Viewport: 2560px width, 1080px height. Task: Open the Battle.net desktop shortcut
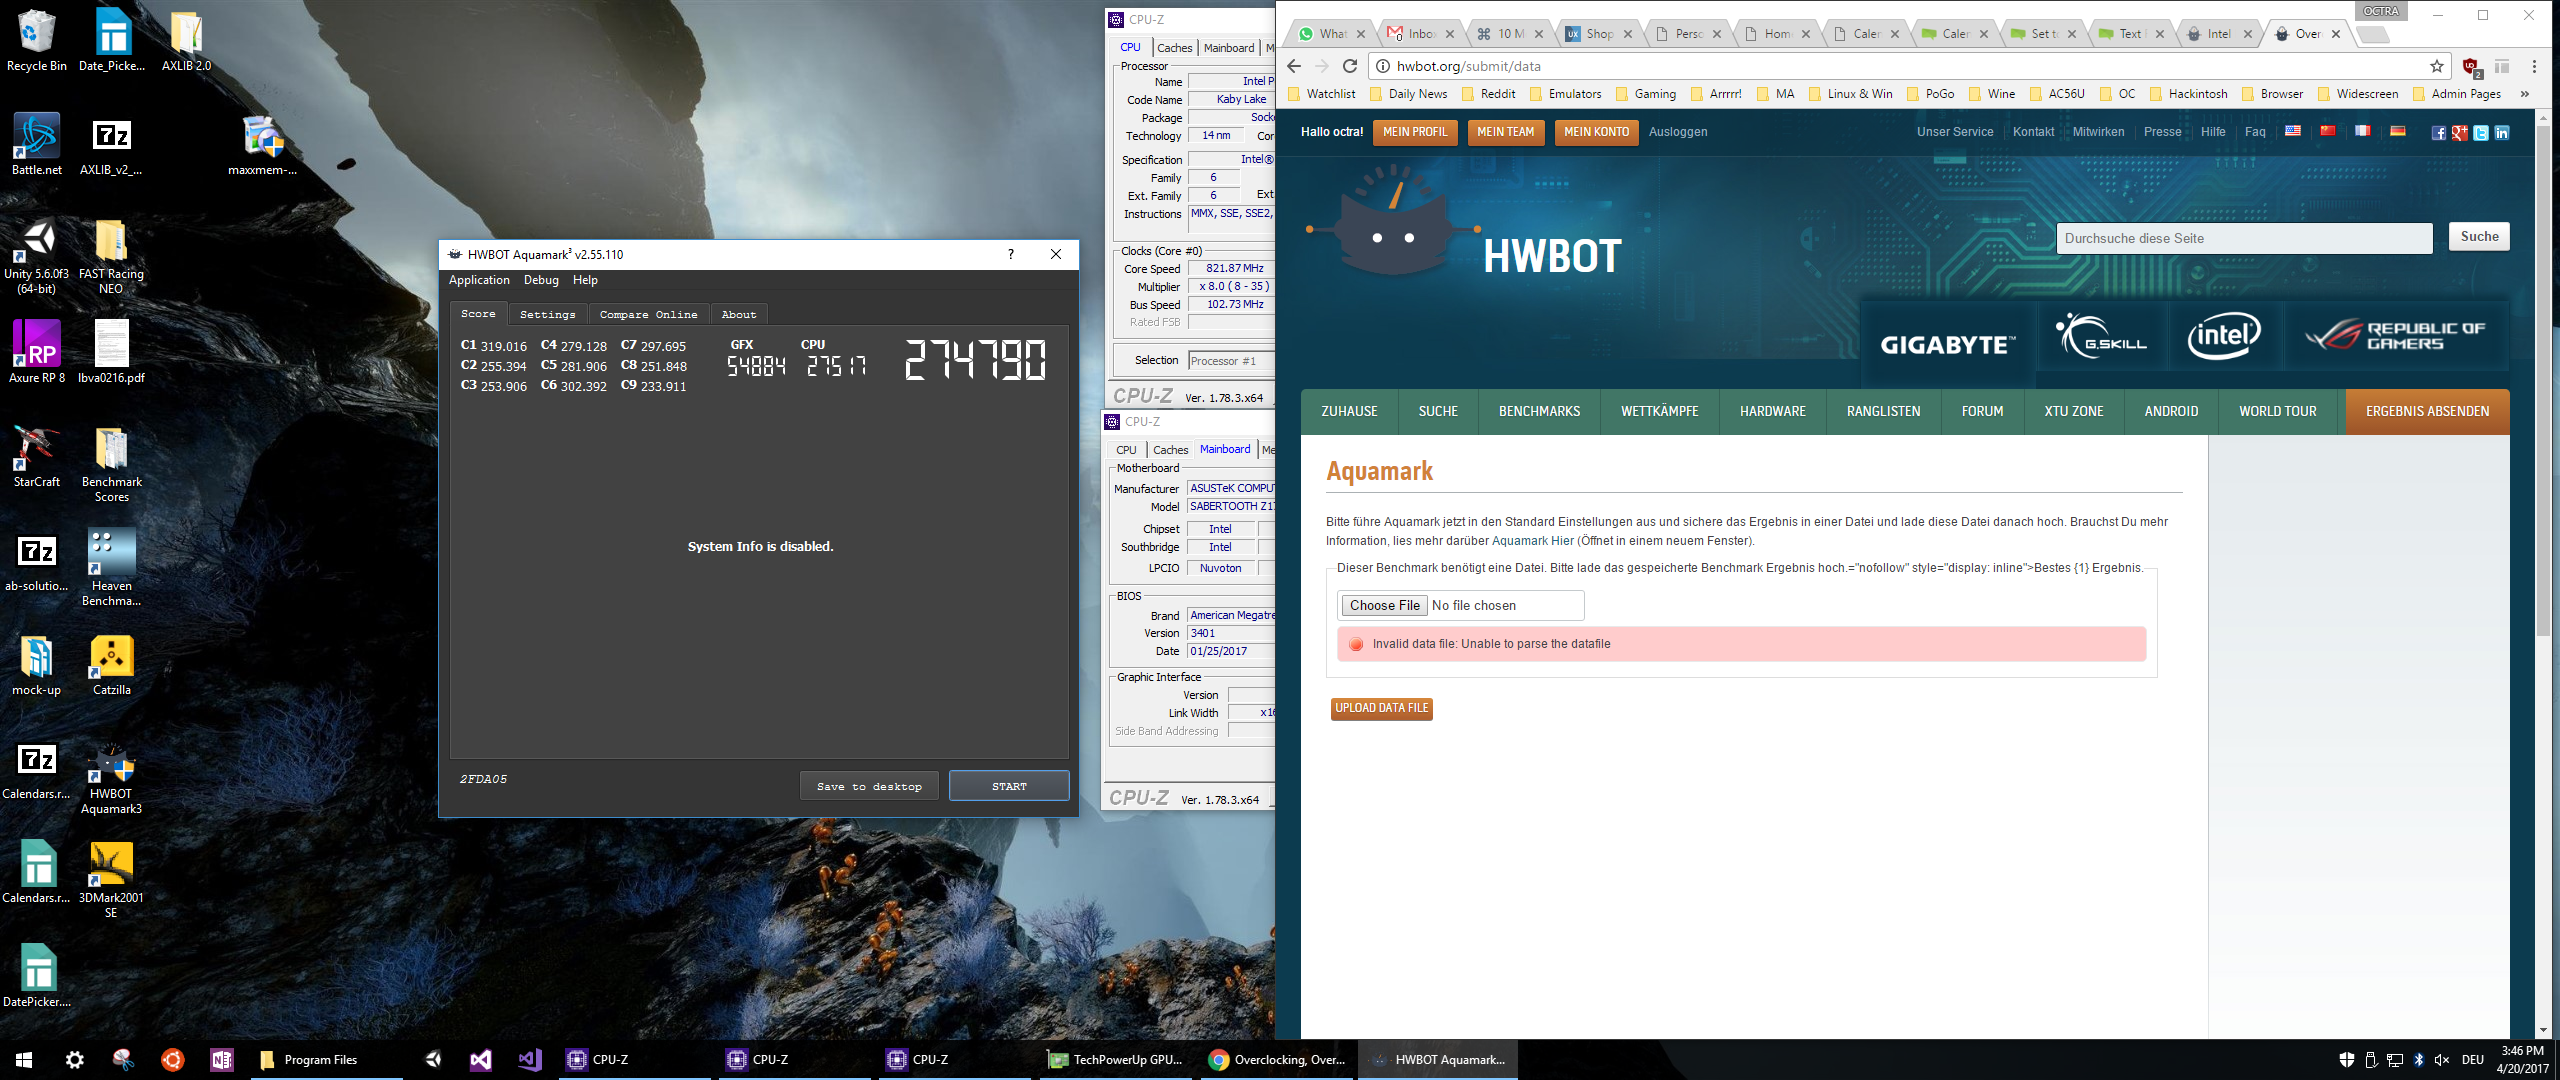36,144
